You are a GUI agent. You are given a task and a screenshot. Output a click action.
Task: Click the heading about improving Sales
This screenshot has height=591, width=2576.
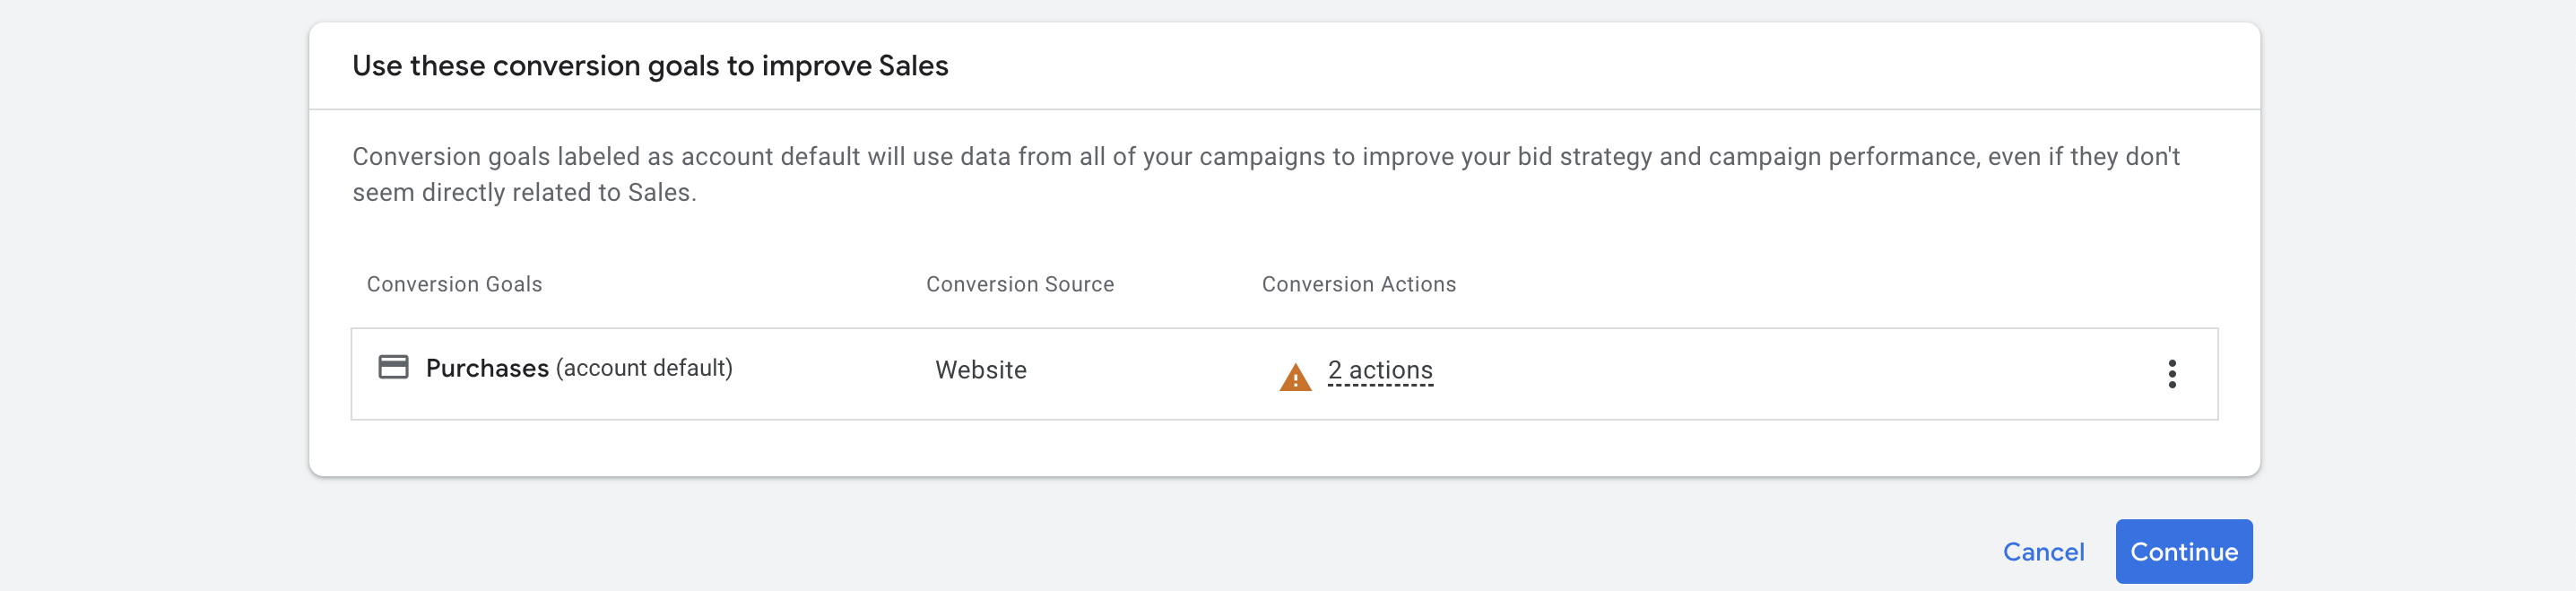[x=650, y=66]
